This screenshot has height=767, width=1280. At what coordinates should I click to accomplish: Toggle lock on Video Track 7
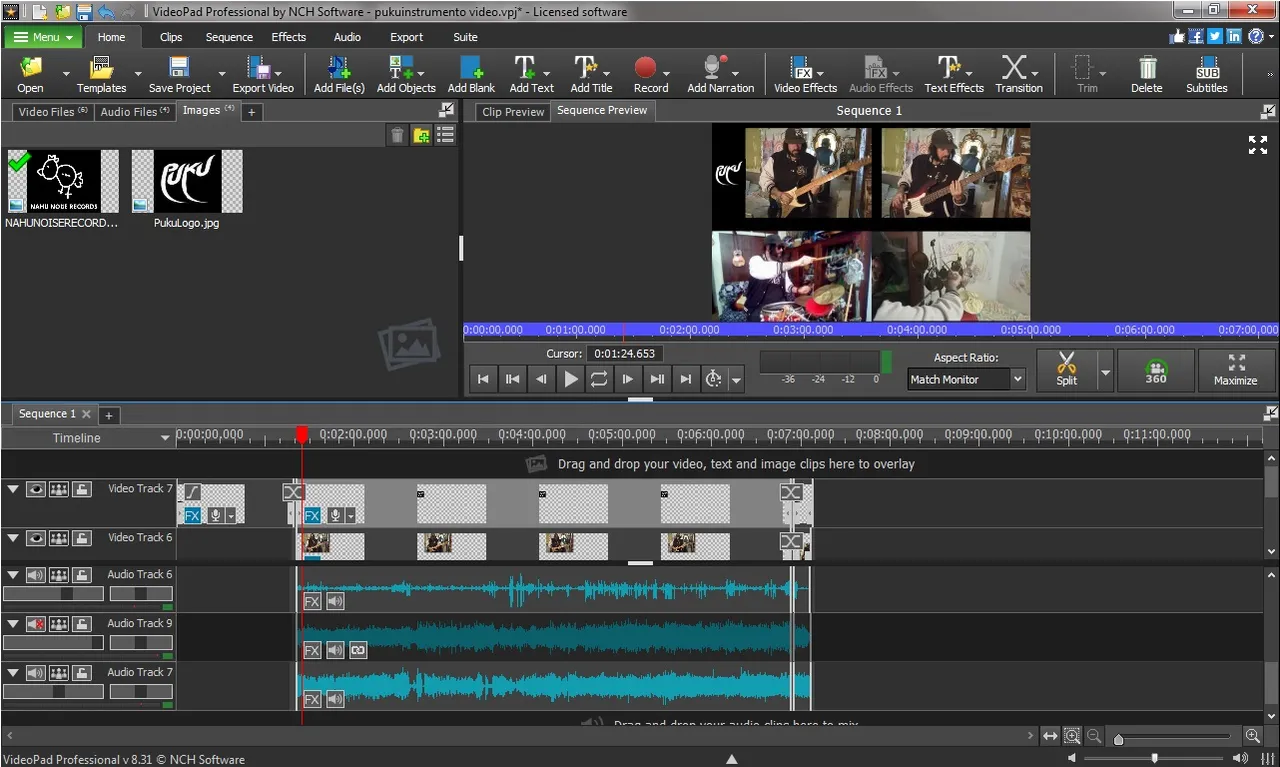82,489
